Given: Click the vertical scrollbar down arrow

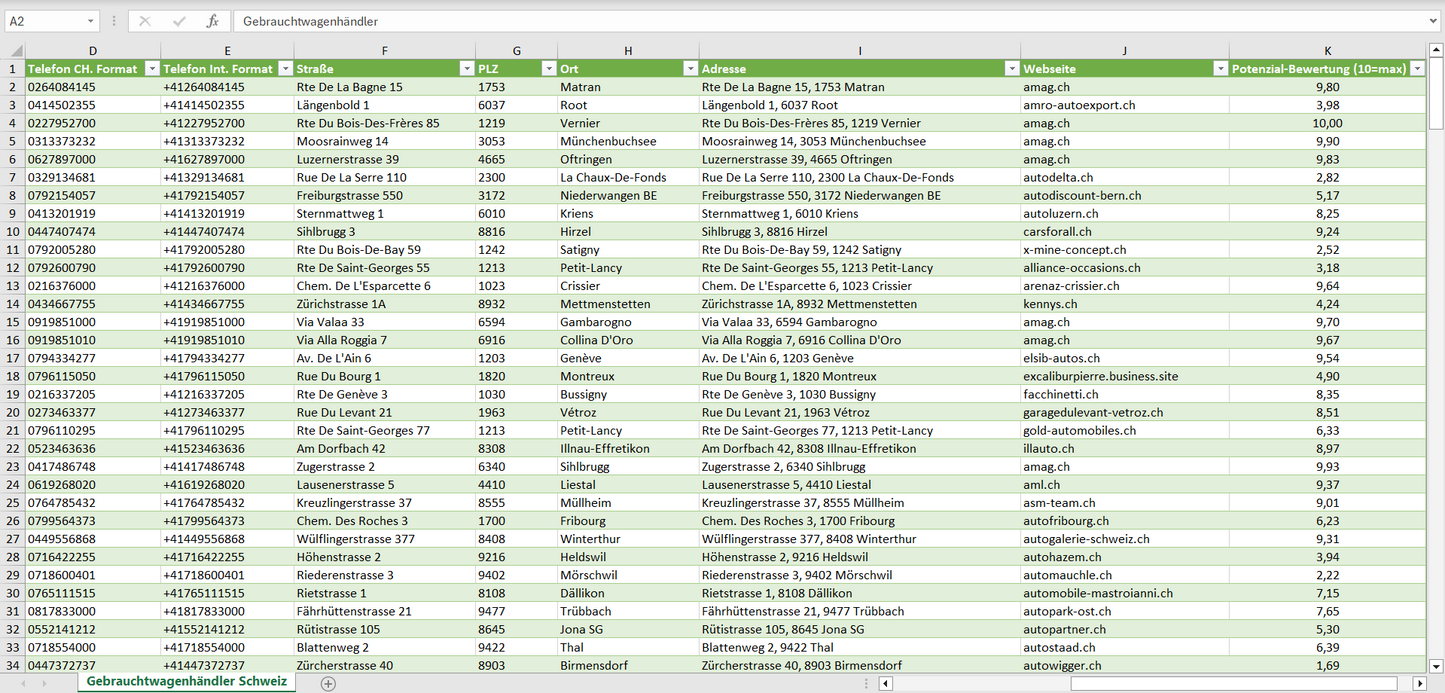Looking at the screenshot, I should coord(1436,665).
